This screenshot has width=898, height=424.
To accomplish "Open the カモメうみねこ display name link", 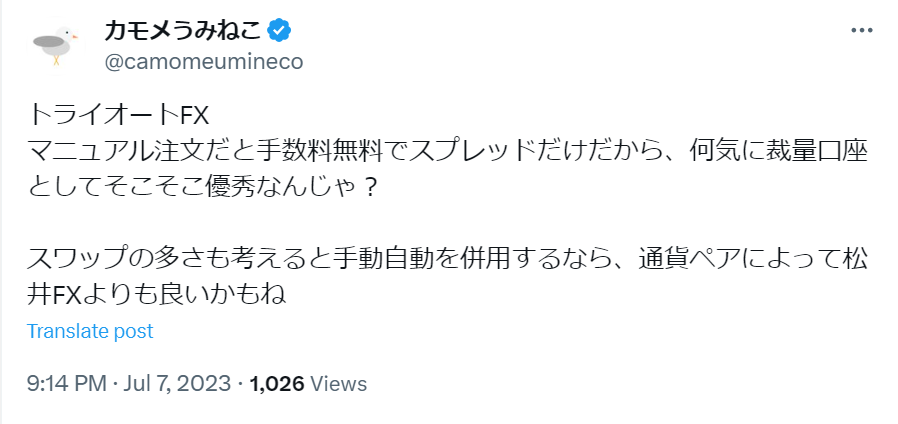I will click(x=184, y=31).
